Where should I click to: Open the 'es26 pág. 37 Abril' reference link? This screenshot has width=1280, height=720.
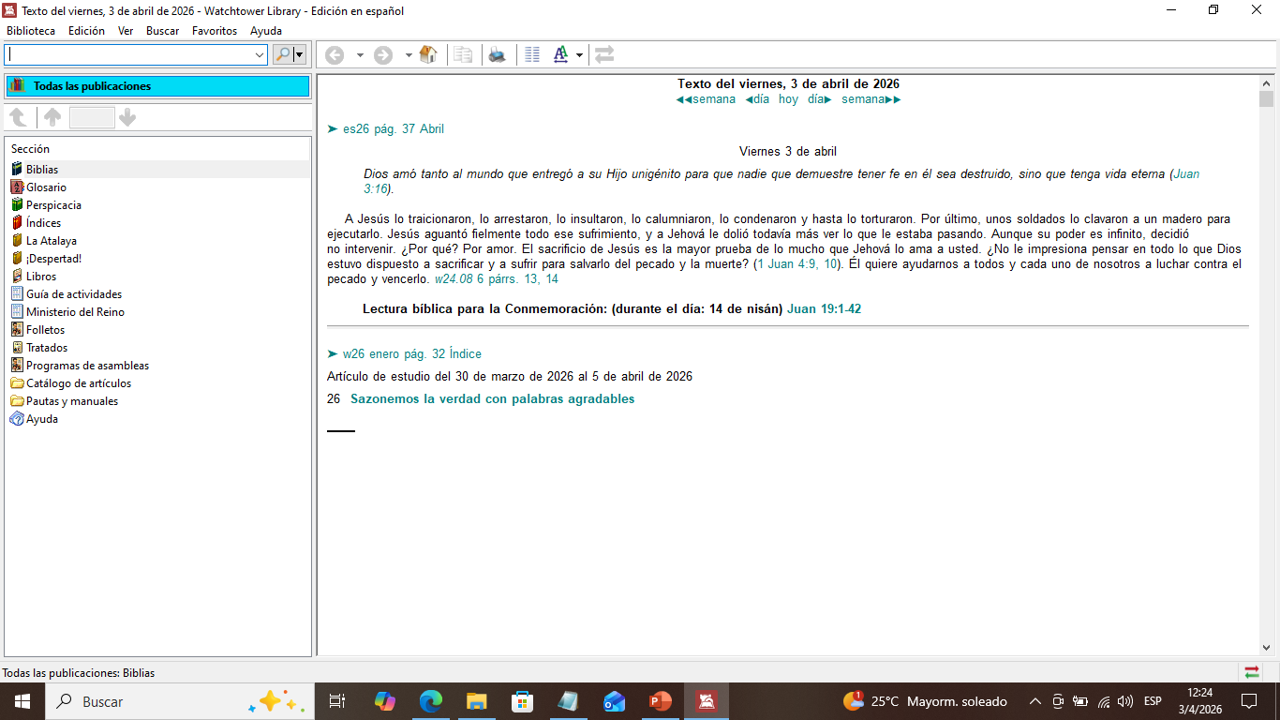[393, 129]
